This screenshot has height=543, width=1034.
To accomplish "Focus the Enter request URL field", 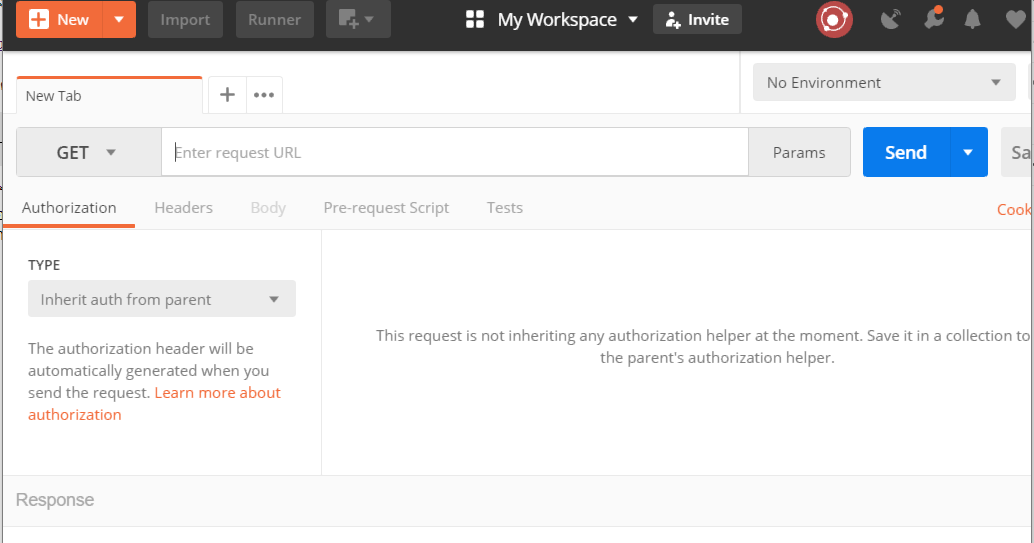I will 455,152.
